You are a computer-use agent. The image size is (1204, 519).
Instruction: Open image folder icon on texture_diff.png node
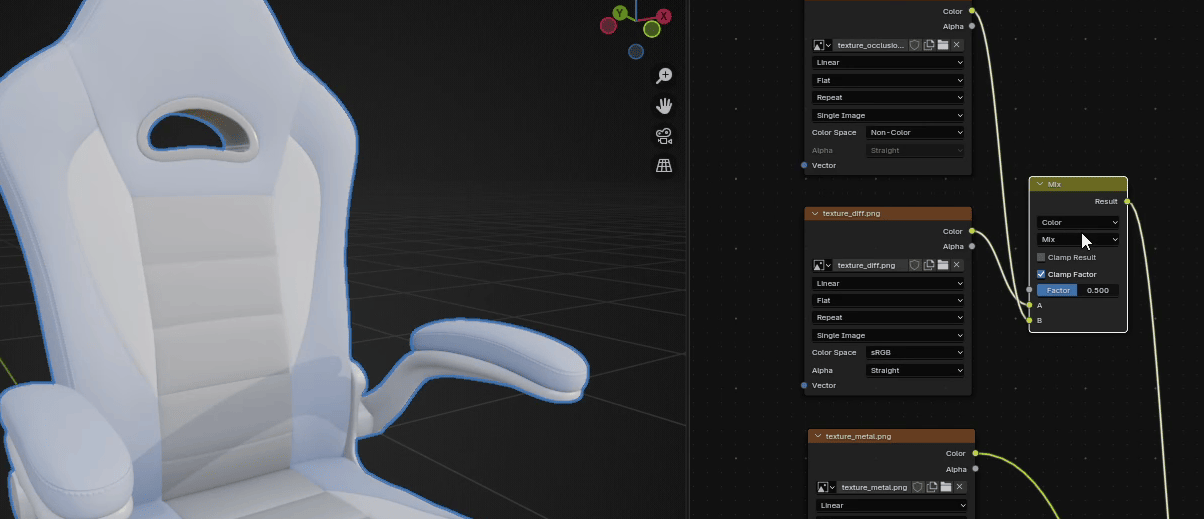click(x=943, y=265)
